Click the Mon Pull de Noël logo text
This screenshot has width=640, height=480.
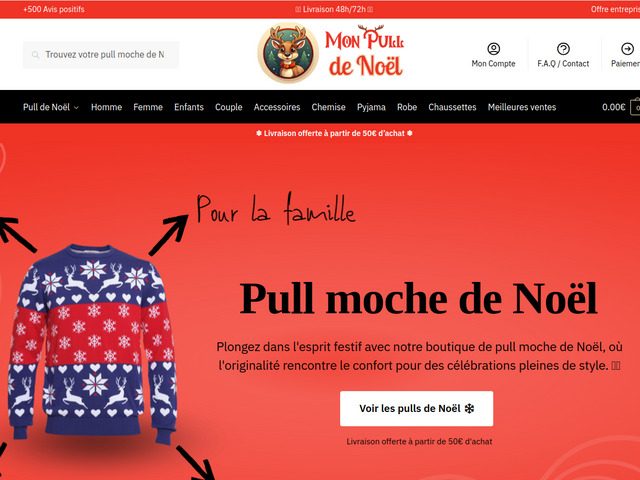(x=364, y=52)
